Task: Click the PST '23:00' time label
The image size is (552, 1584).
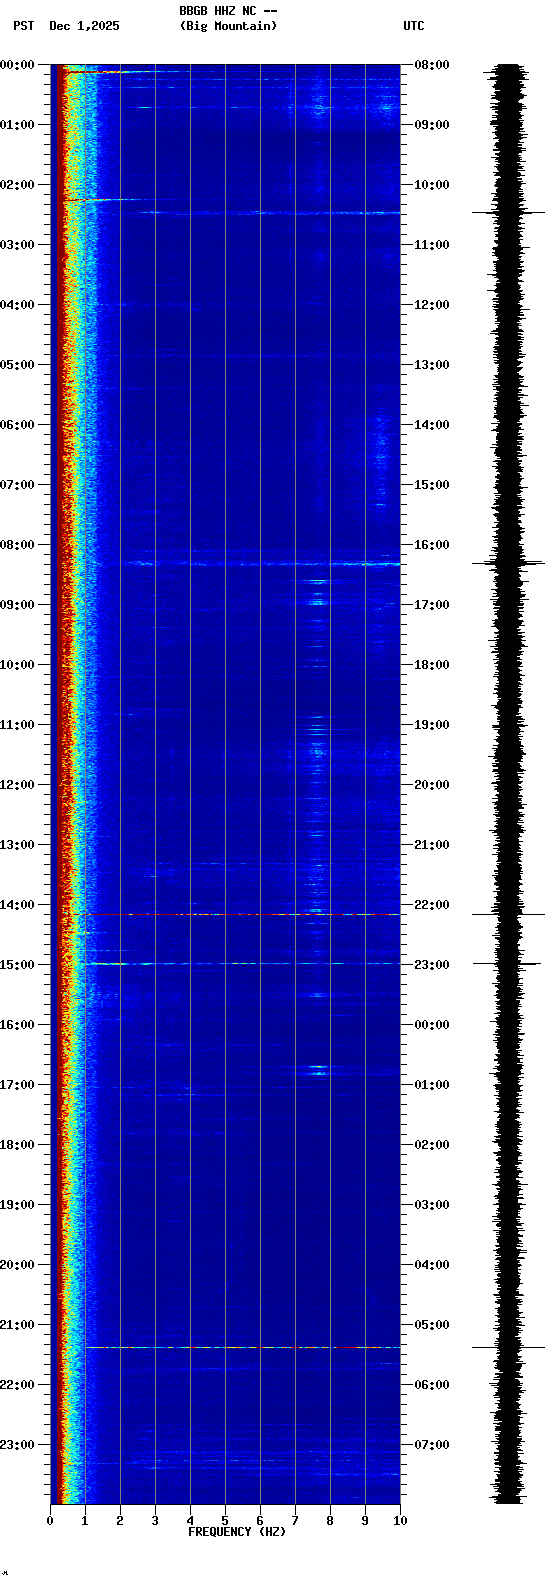Action: pos(17,1445)
